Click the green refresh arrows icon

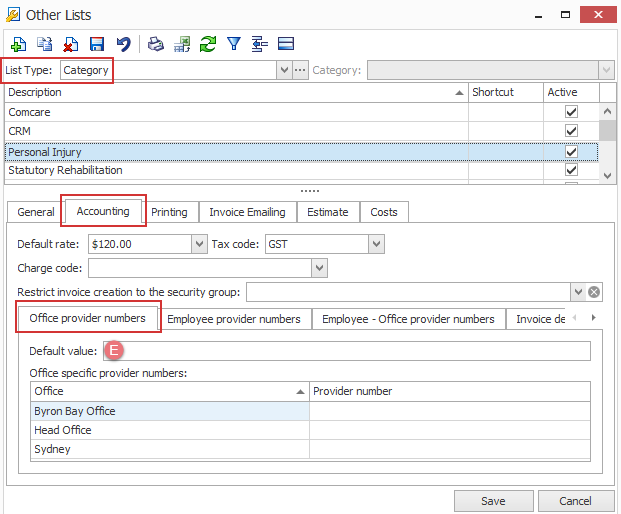pos(208,44)
